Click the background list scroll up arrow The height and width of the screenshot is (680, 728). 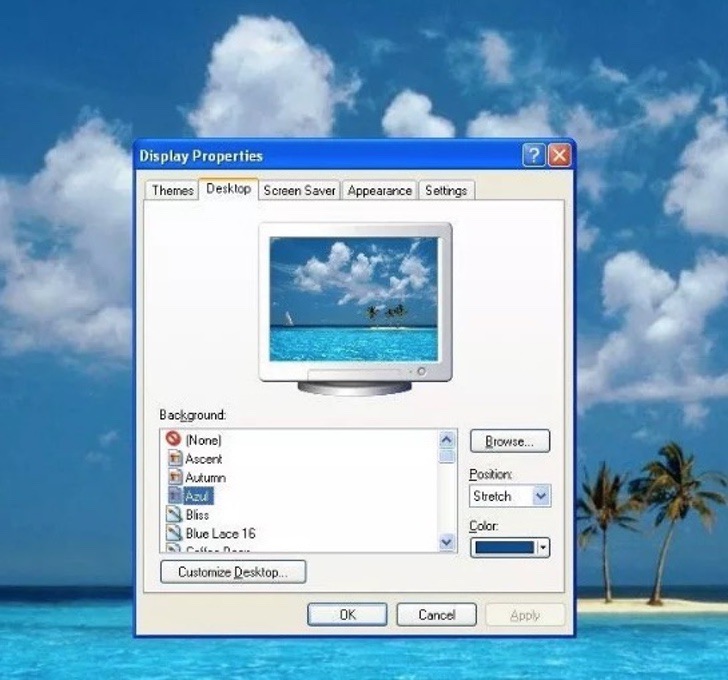tap(447, 439)
